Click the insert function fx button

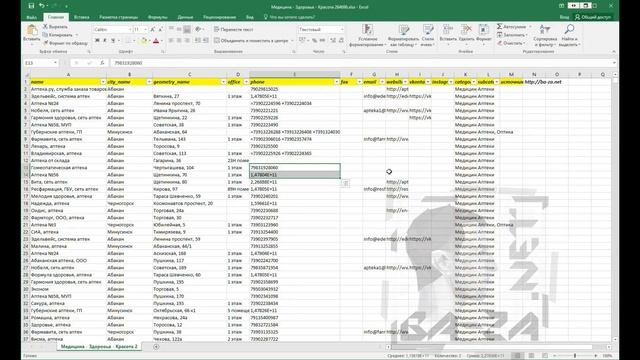point(102,63)
